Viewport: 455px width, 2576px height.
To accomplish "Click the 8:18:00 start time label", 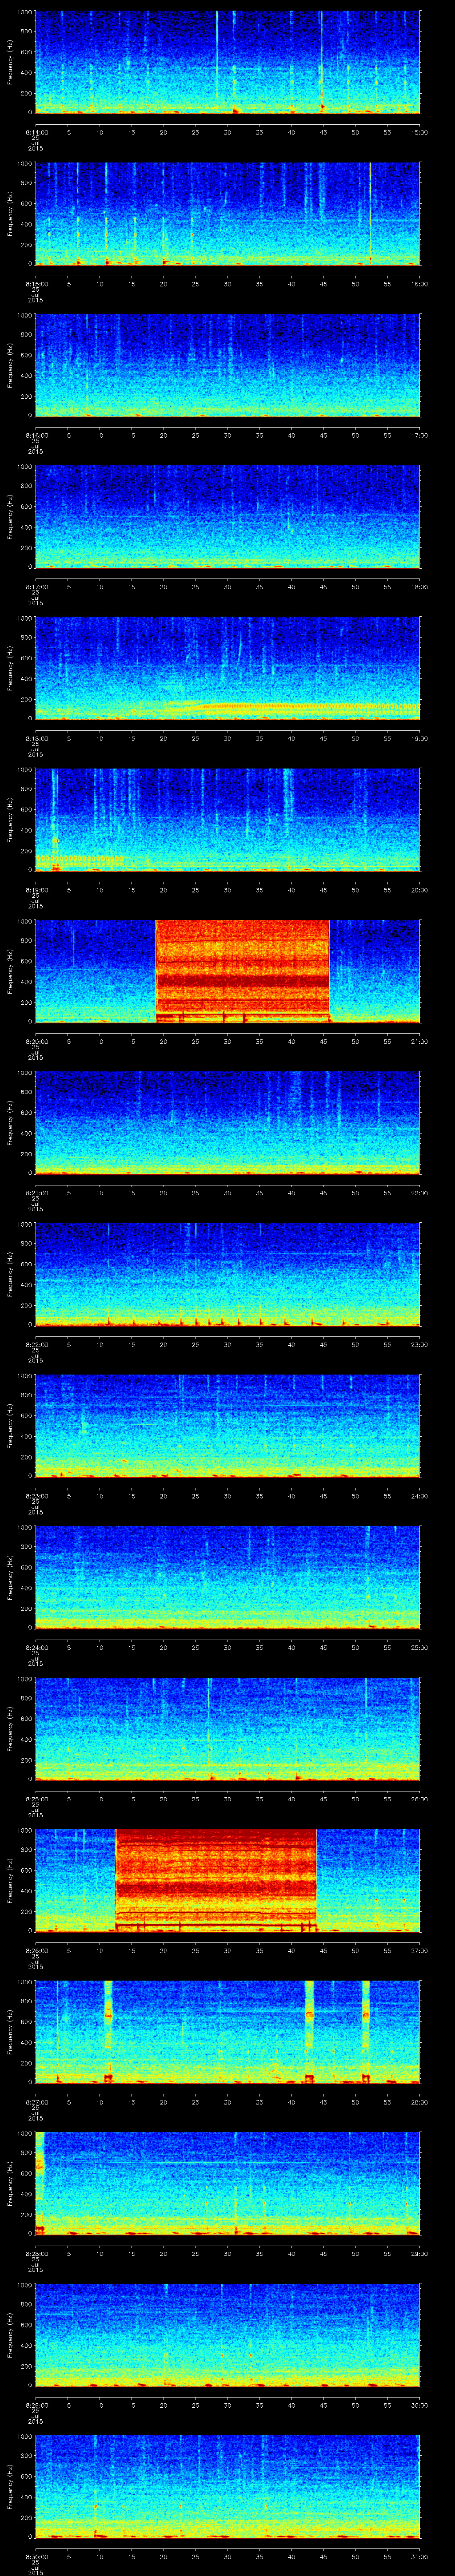I will tap(36, 738).
